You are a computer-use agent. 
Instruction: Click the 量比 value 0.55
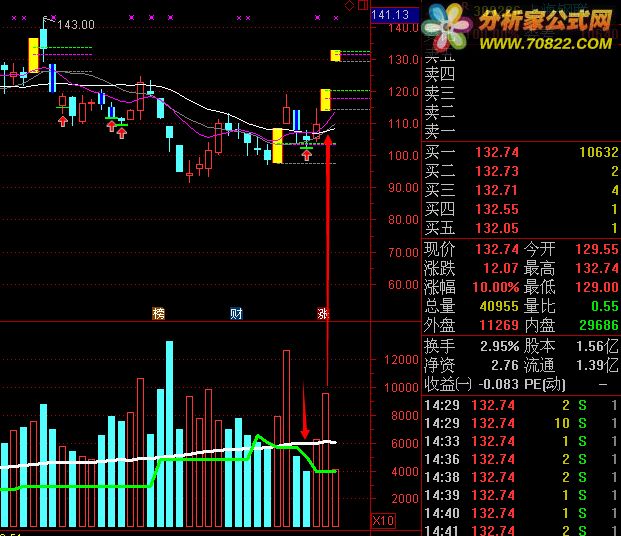pos(605,306)
